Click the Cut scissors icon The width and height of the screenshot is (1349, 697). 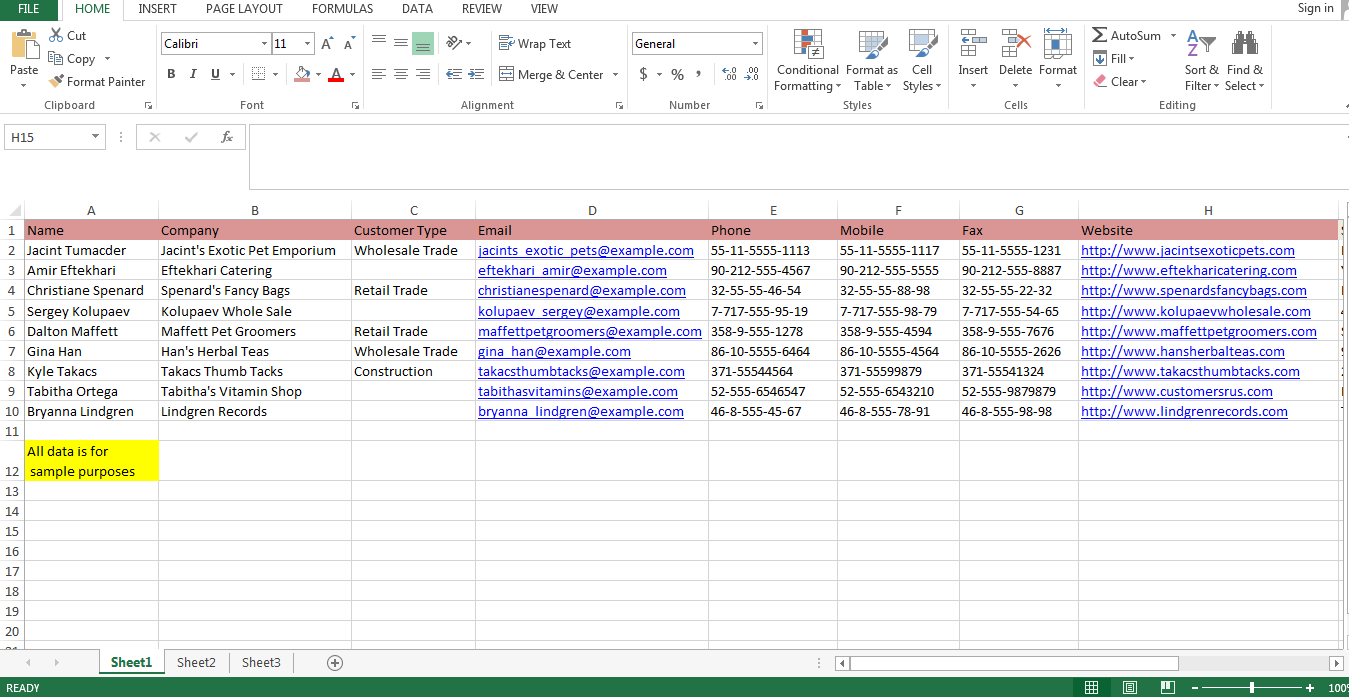click(57, 35)
